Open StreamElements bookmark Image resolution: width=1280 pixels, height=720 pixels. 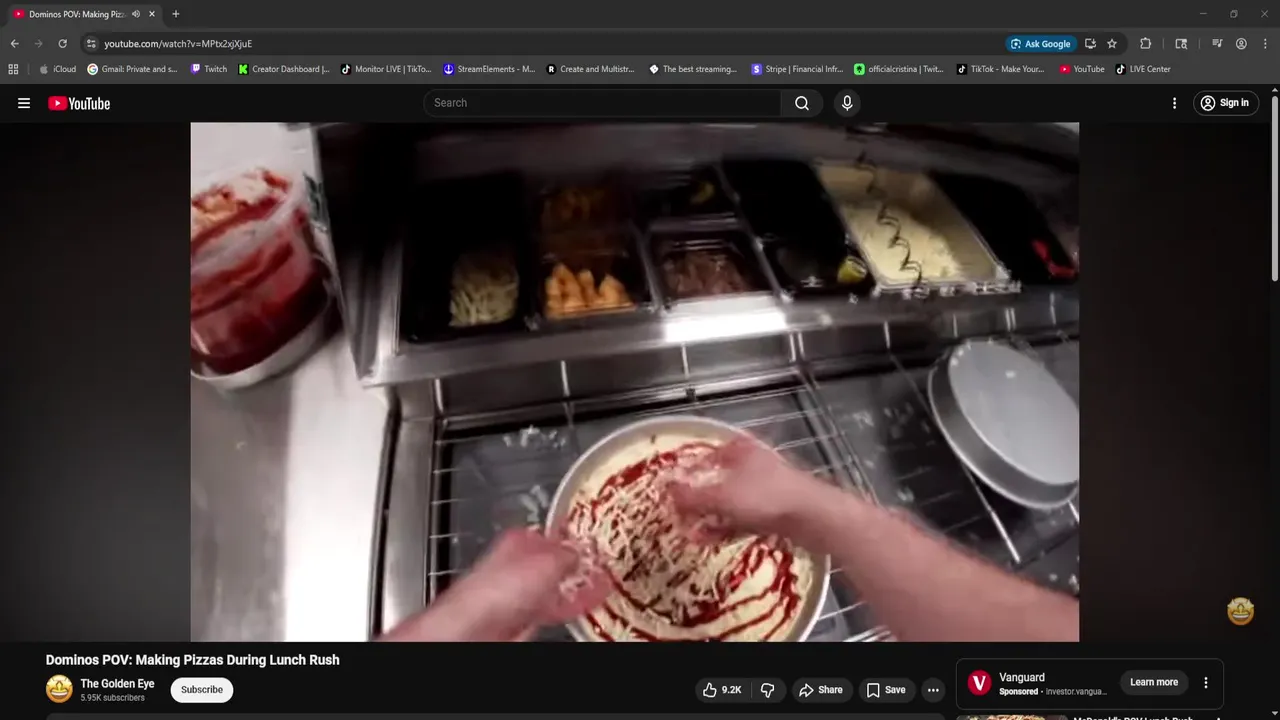(489, 69)
